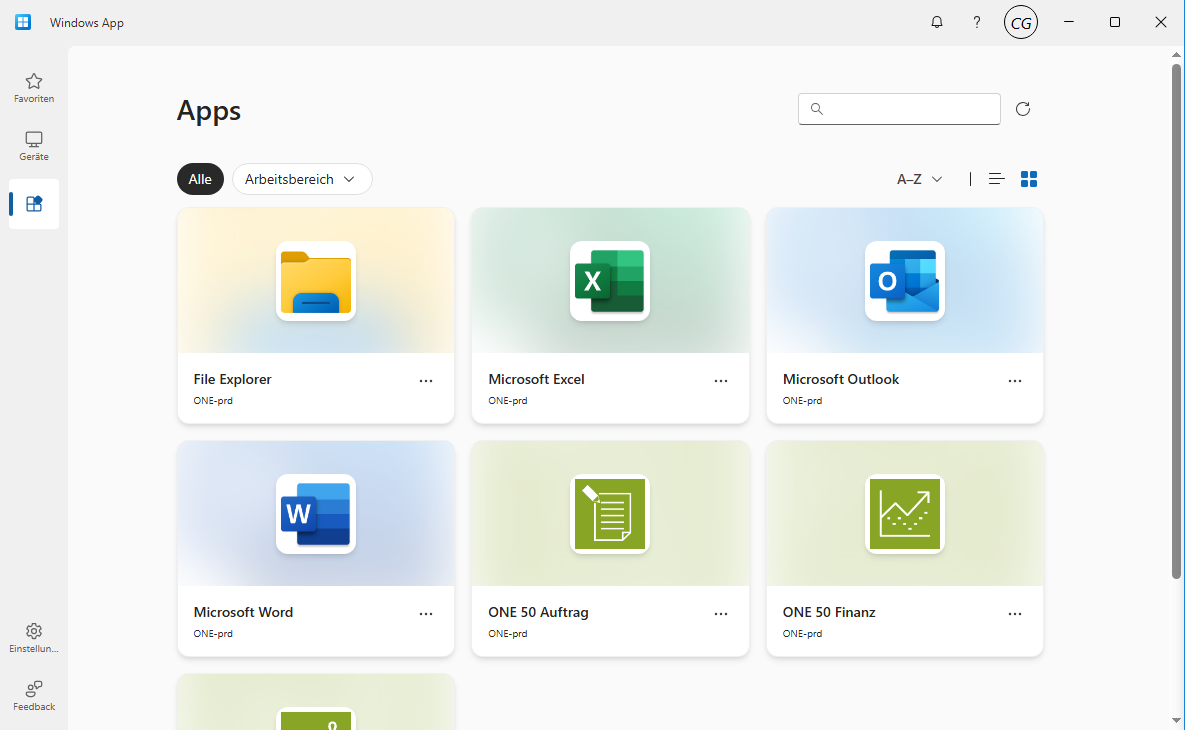Click the vertical scrollbar thumb
The image size is (1185, 730).
tap(1176, 321)
